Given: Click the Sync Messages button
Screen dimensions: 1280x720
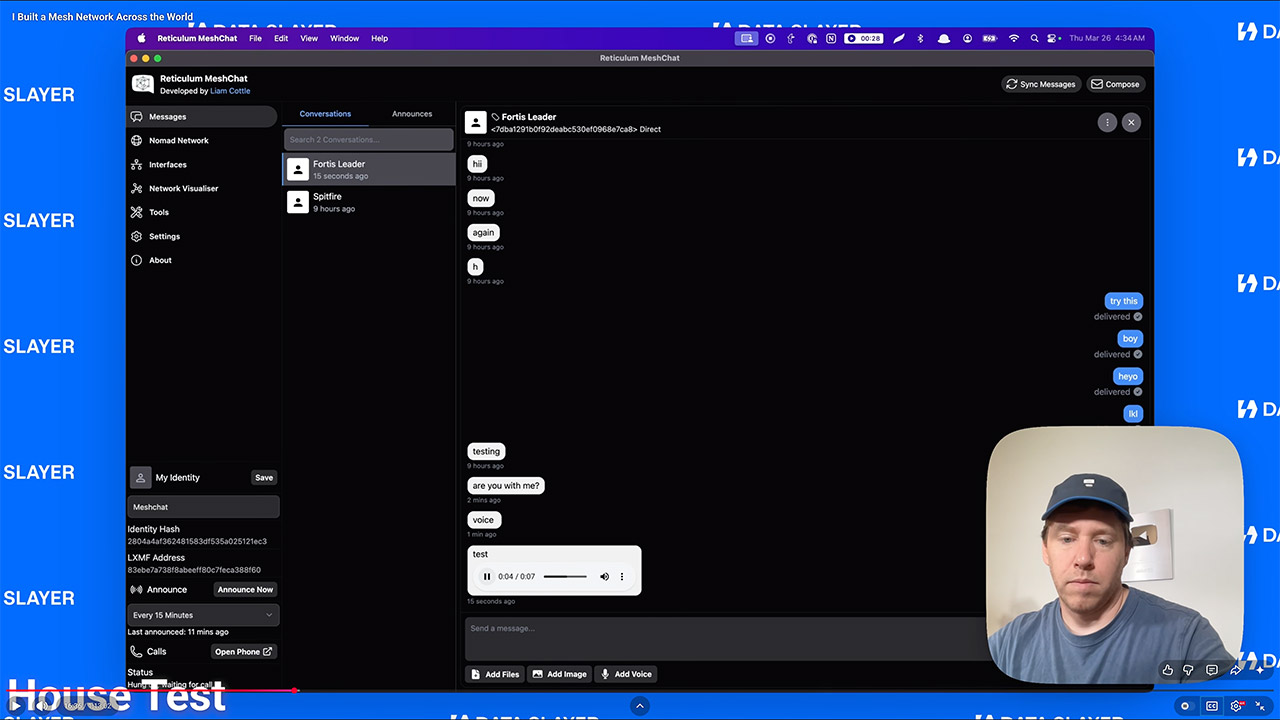Looking at the screenshot, I should point(1041,84).
